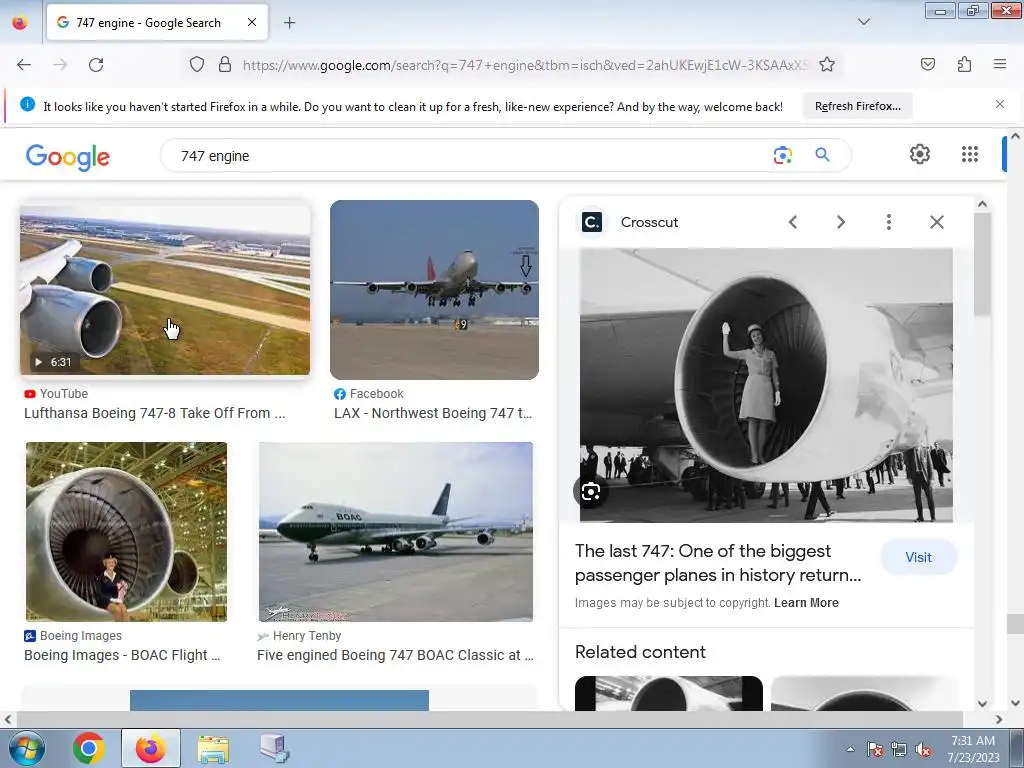The image size is (1024, 768).
Task: Open preview panel more options menu
Action: pyautogui.click(x=888, y=222)
